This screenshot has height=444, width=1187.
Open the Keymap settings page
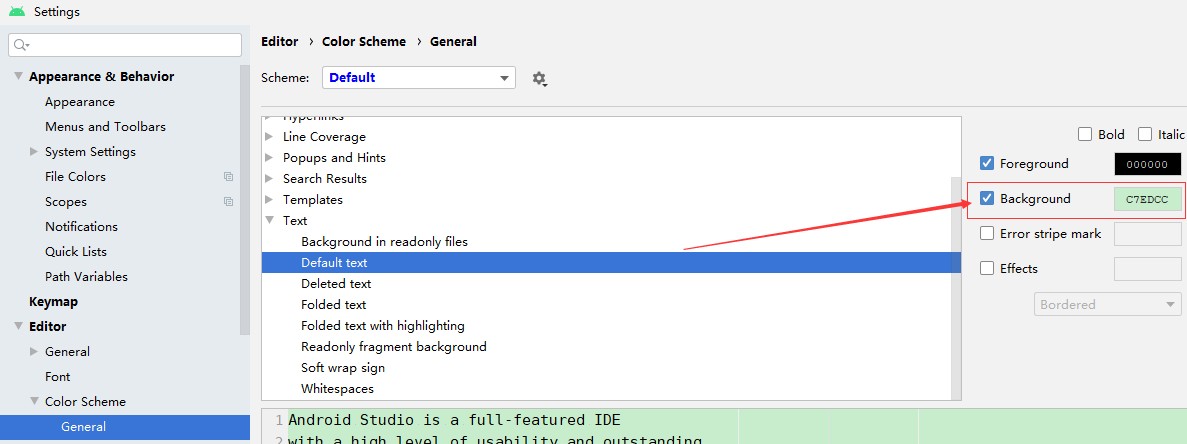pyautogui.click(x=53, y=302)
